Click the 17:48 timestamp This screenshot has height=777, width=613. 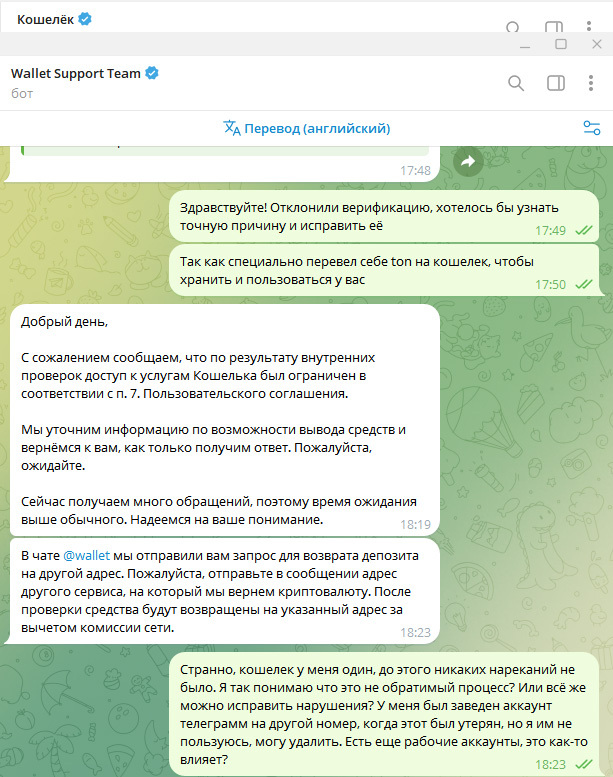pyautogui.click(x=415, y=170)
